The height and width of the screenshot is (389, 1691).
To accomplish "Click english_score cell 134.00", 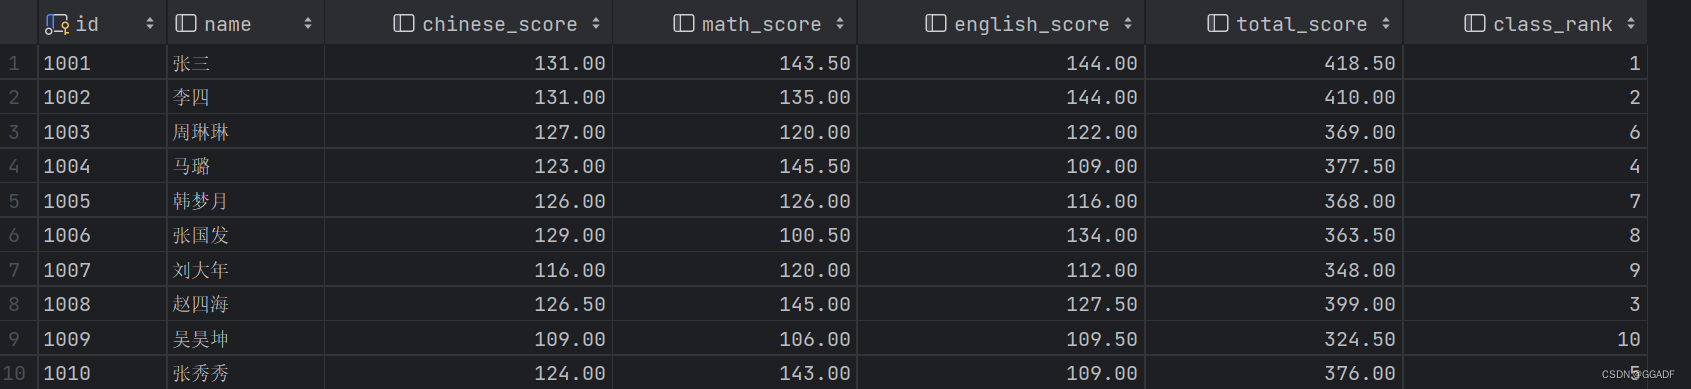I will tap(1001, 235).
